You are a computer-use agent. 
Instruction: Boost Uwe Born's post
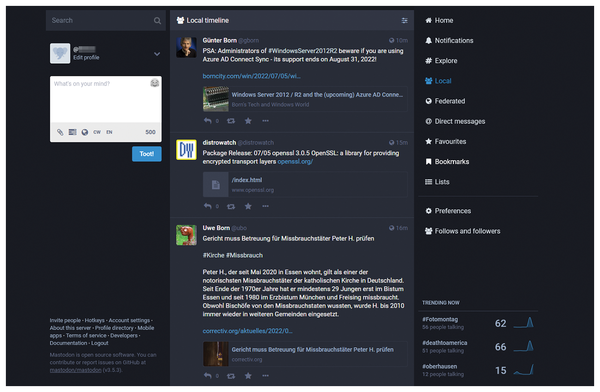pyautogui.click(x=231, y=376)
